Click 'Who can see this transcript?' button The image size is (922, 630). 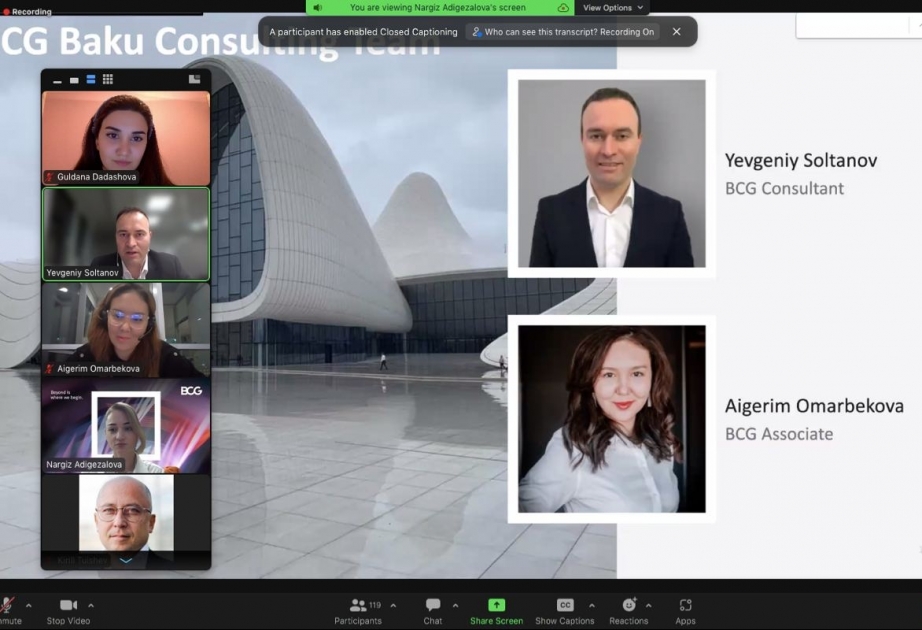[563, 32]
